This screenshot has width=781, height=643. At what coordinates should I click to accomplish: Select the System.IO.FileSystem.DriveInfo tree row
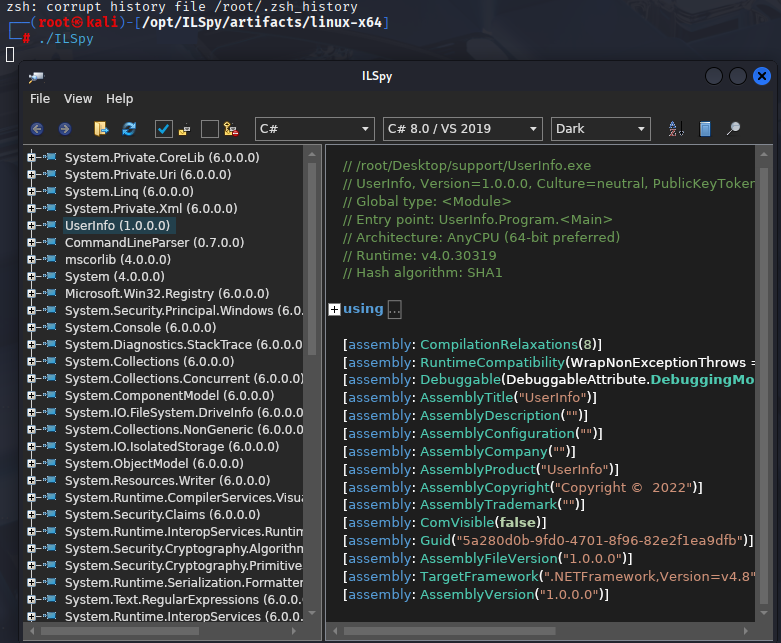[184, 412]
